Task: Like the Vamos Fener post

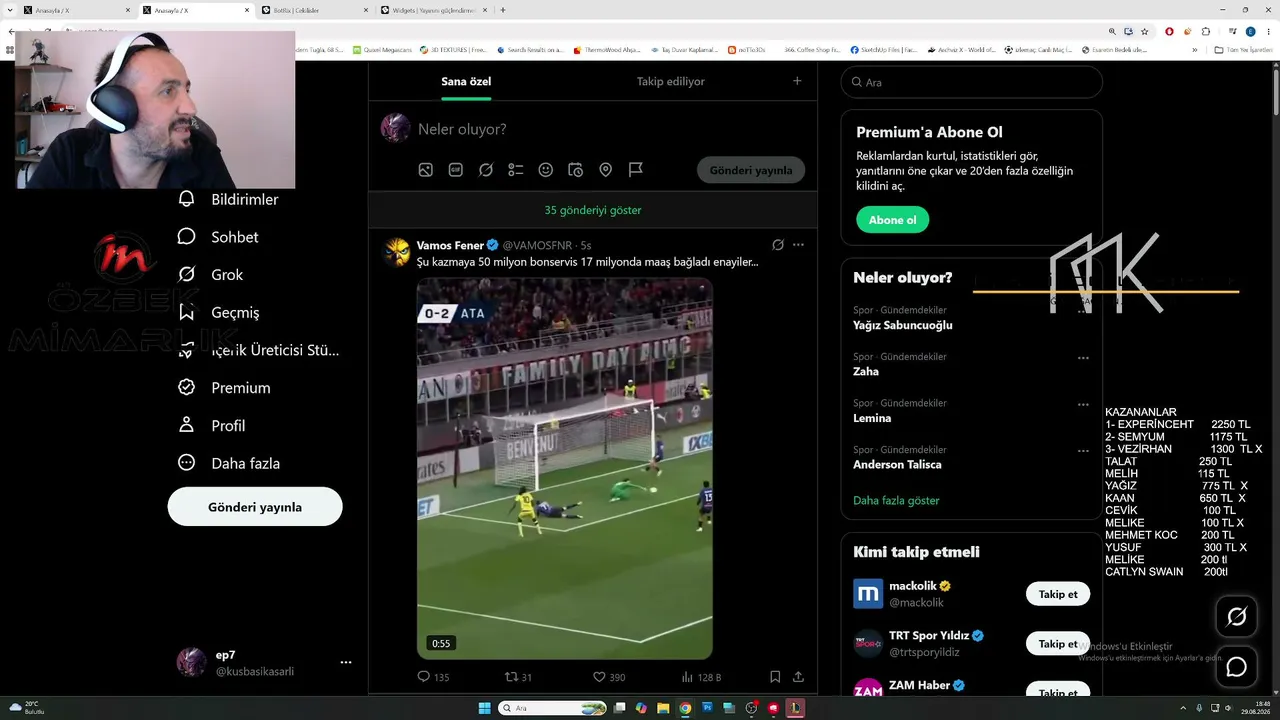Action: point(609,677)
